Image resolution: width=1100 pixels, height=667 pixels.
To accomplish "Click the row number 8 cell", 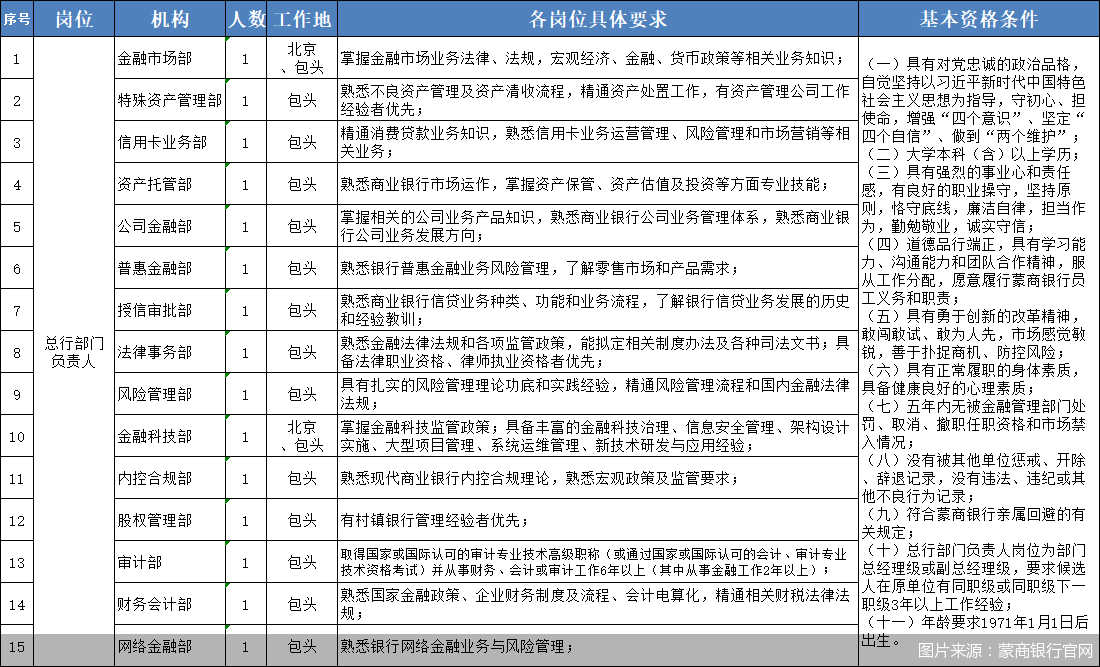I will pyautogui.click(x=17, y=352).
